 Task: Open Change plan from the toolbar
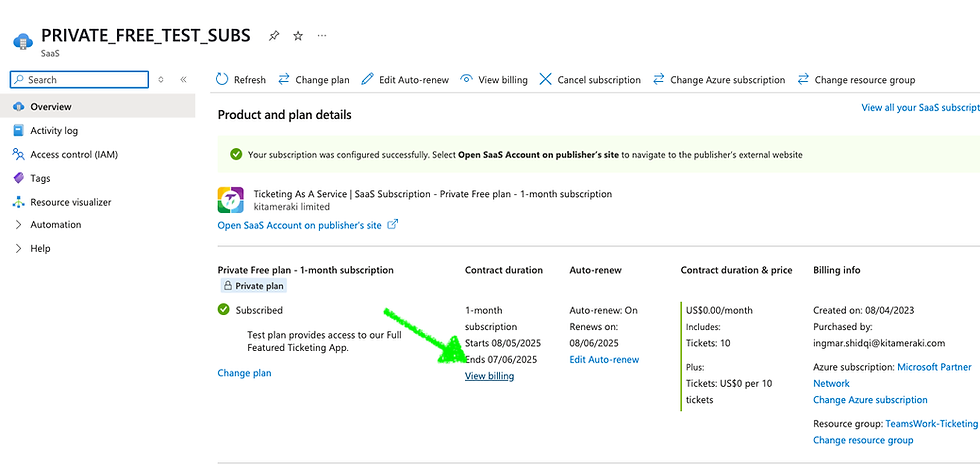point(314,80)
